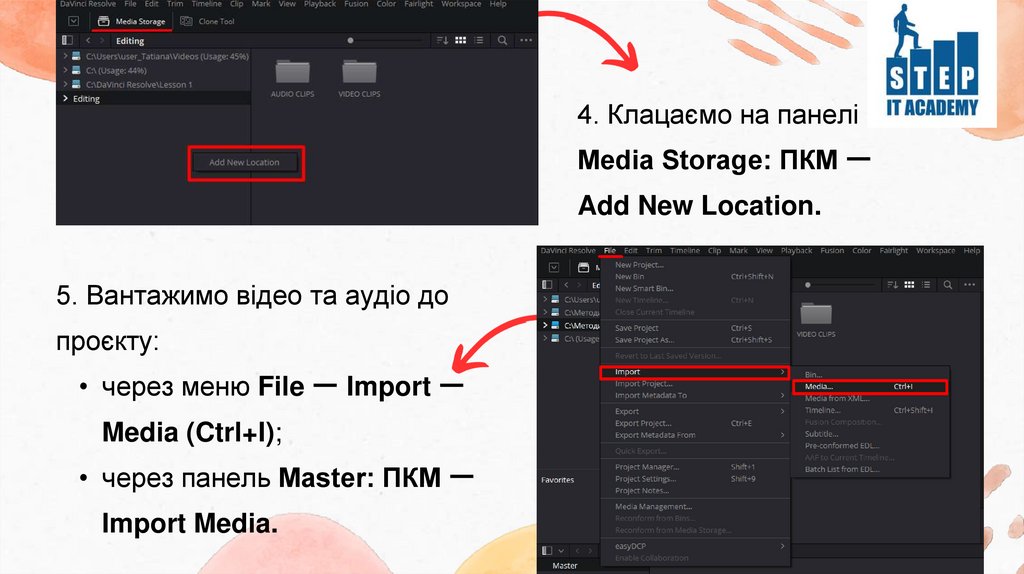Expand the Editing tree item

65,99
